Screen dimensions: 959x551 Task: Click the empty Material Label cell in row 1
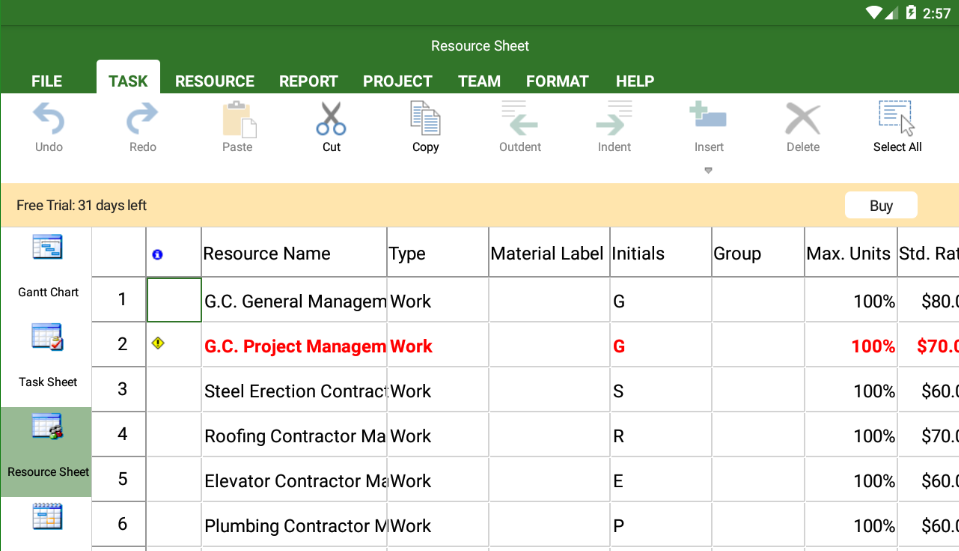549,300
